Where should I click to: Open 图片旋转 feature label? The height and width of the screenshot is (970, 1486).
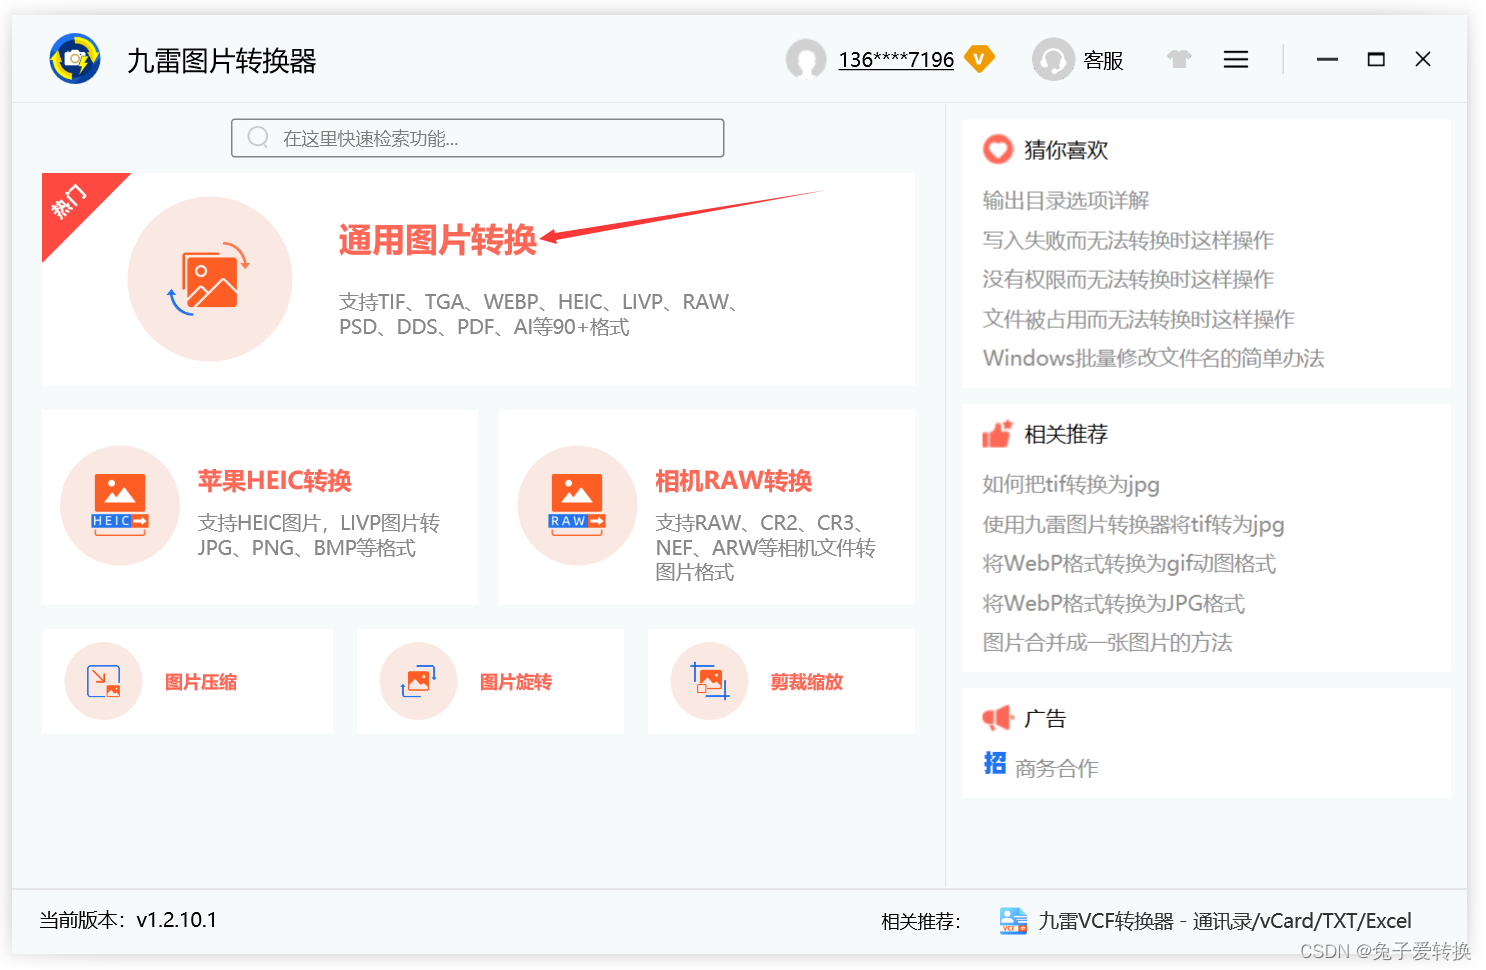click(x=516, y=682)
